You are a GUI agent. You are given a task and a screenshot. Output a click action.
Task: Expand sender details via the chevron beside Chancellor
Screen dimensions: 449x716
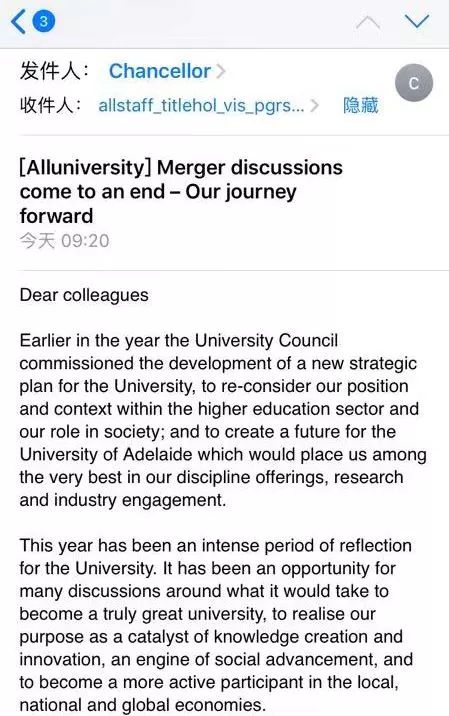(x=221, y=71)
